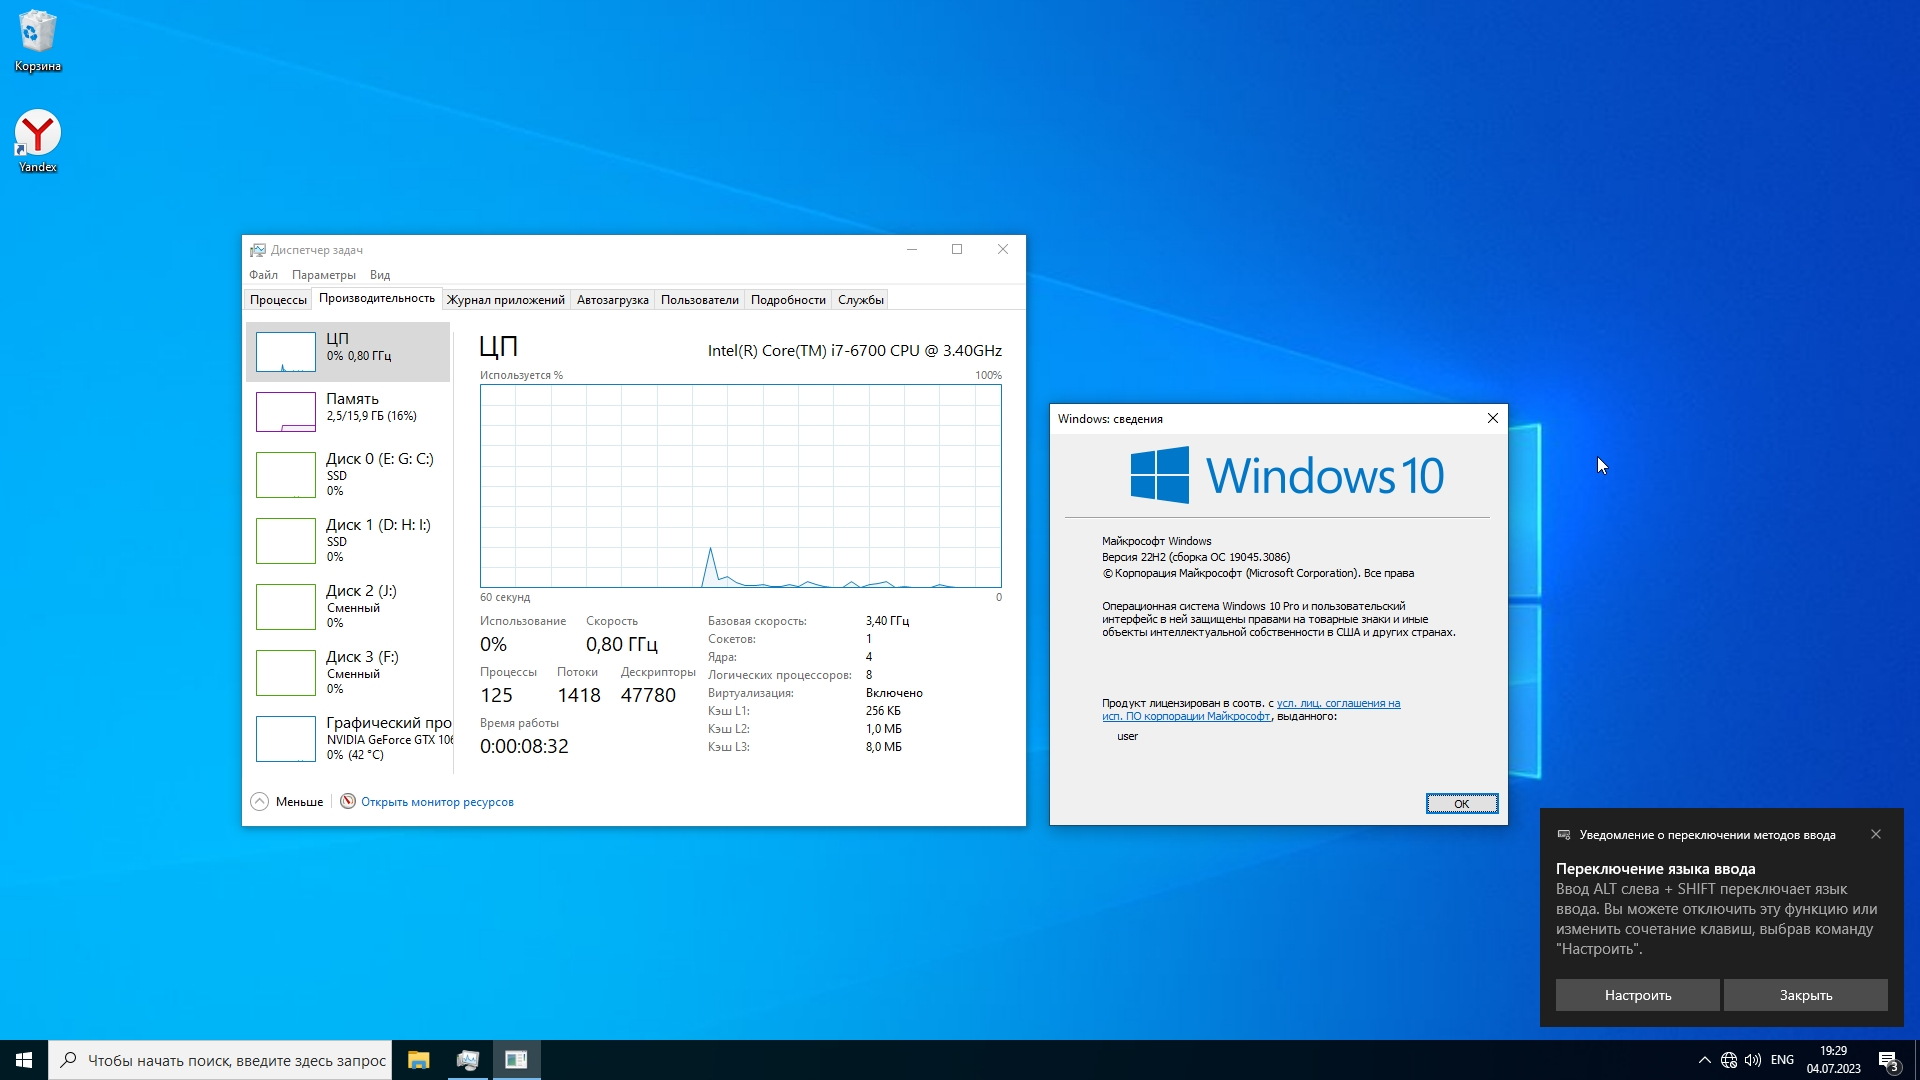Click Настроить in the notification
This screenshot has height=1080, width=1920.
[x=1637, y=995]
